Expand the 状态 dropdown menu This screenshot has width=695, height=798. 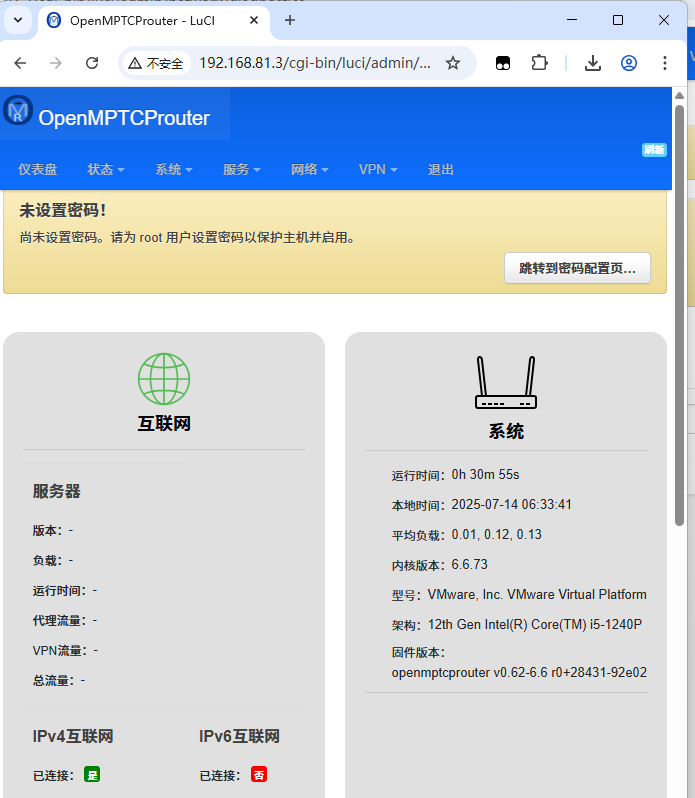pos(105,169)
